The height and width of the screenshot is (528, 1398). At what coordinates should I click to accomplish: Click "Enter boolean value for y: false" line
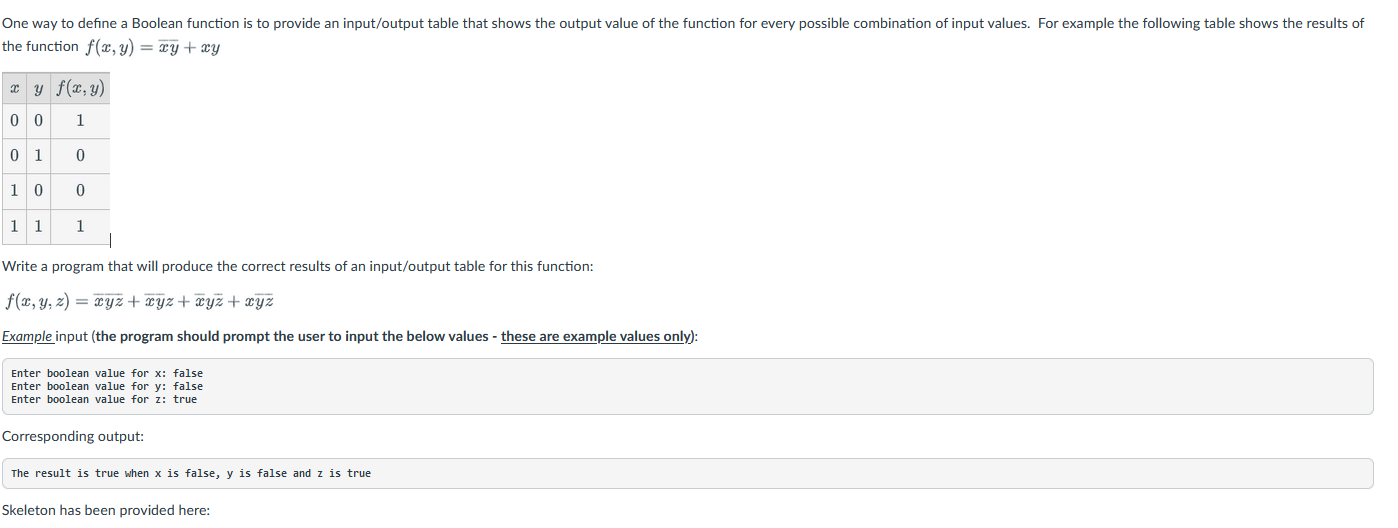coord(107,386)
